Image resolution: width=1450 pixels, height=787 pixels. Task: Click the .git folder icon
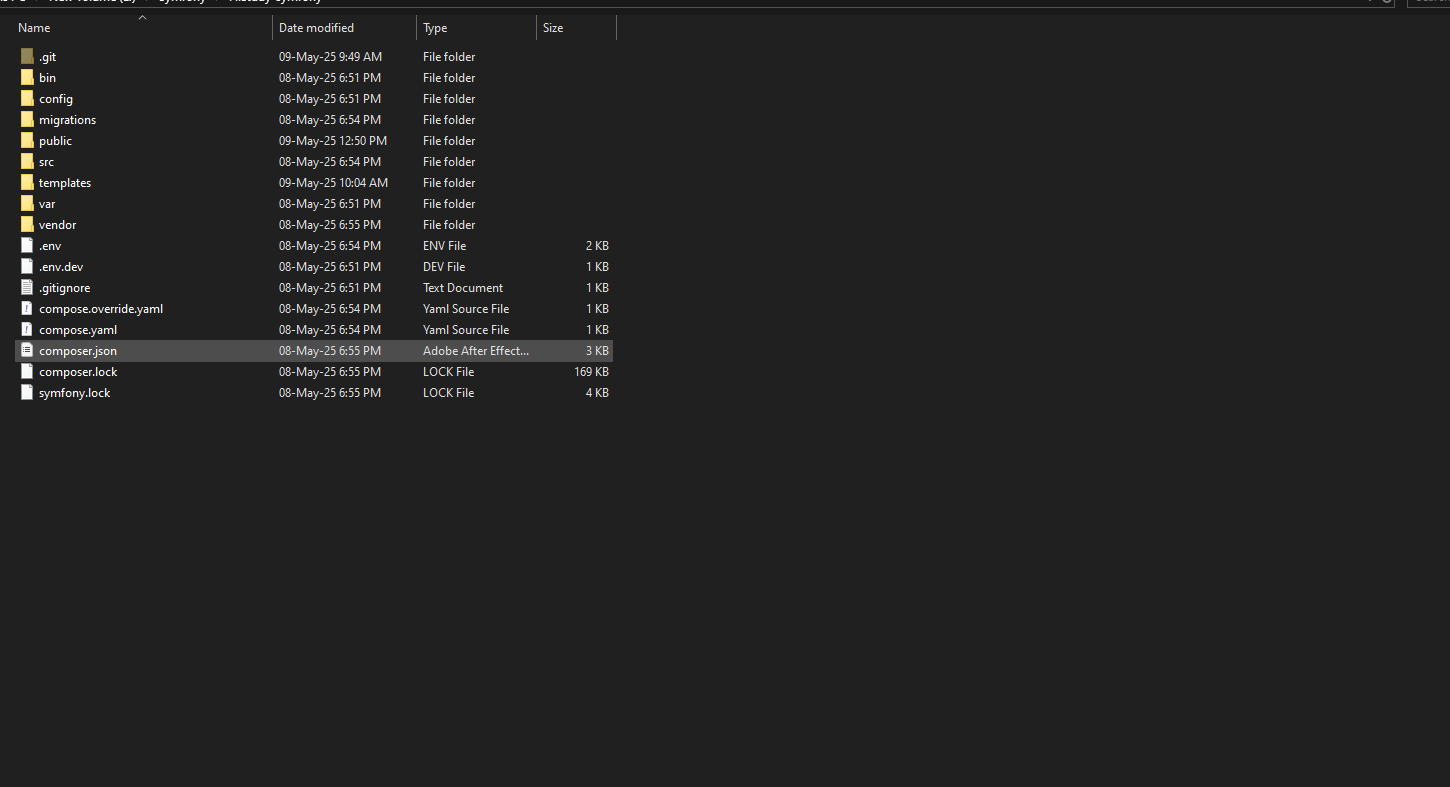click(x=27, y=57)
